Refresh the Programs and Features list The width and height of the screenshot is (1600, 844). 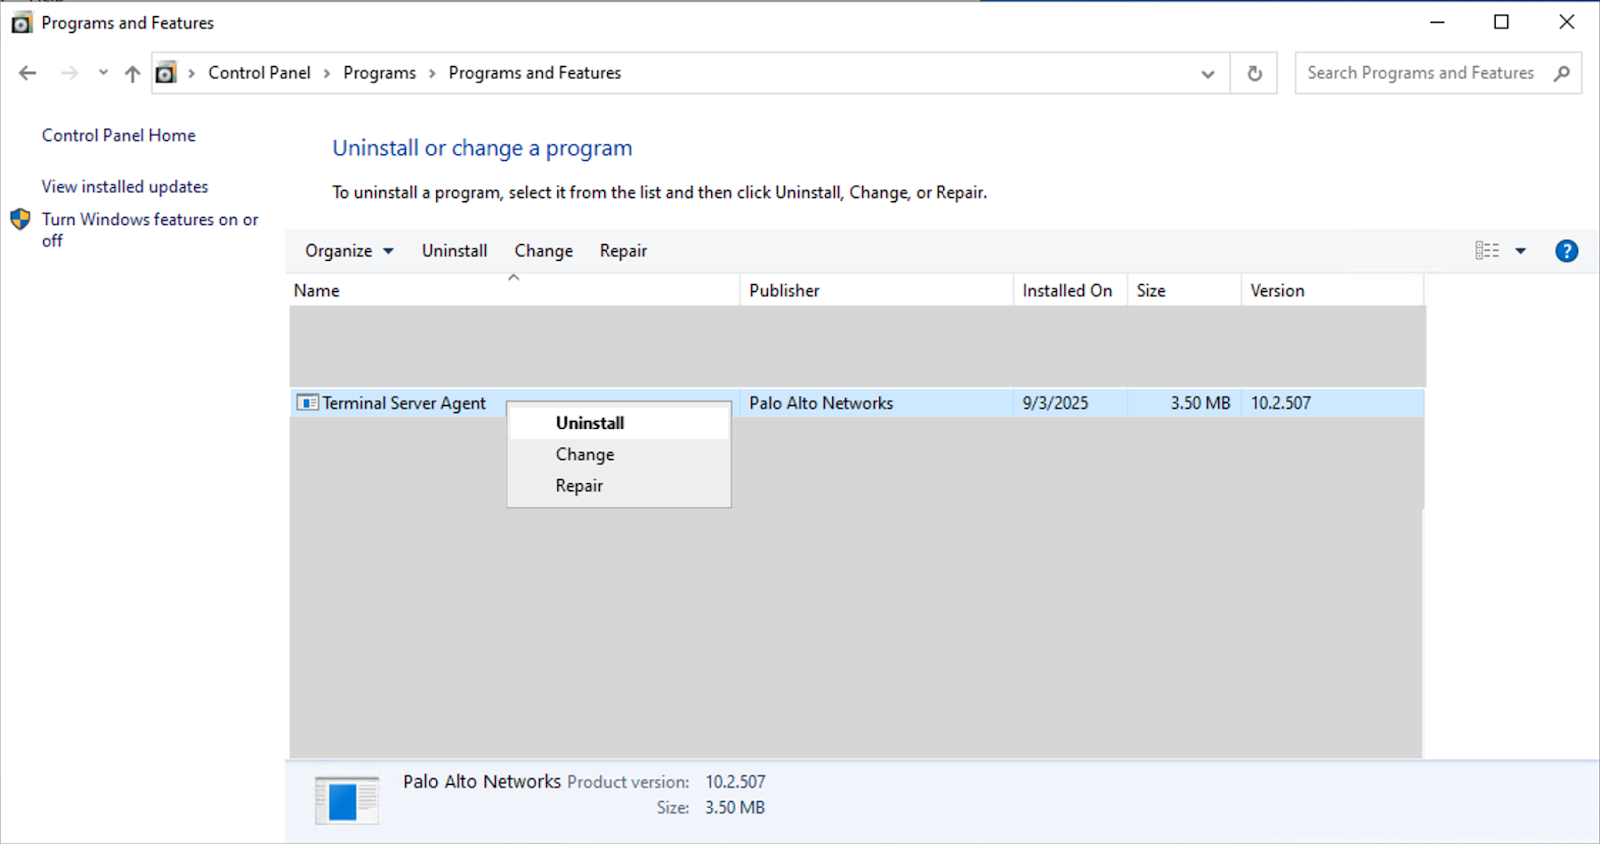(x=1254, y=74)
